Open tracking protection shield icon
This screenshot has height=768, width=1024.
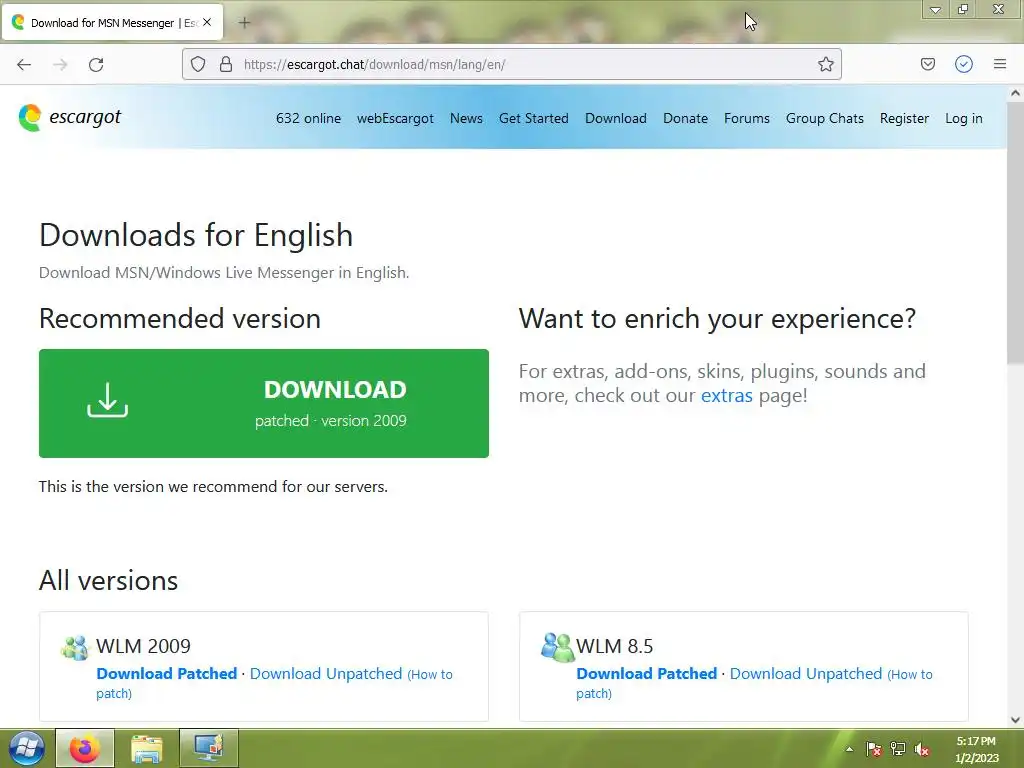click(x=198, y=64)
